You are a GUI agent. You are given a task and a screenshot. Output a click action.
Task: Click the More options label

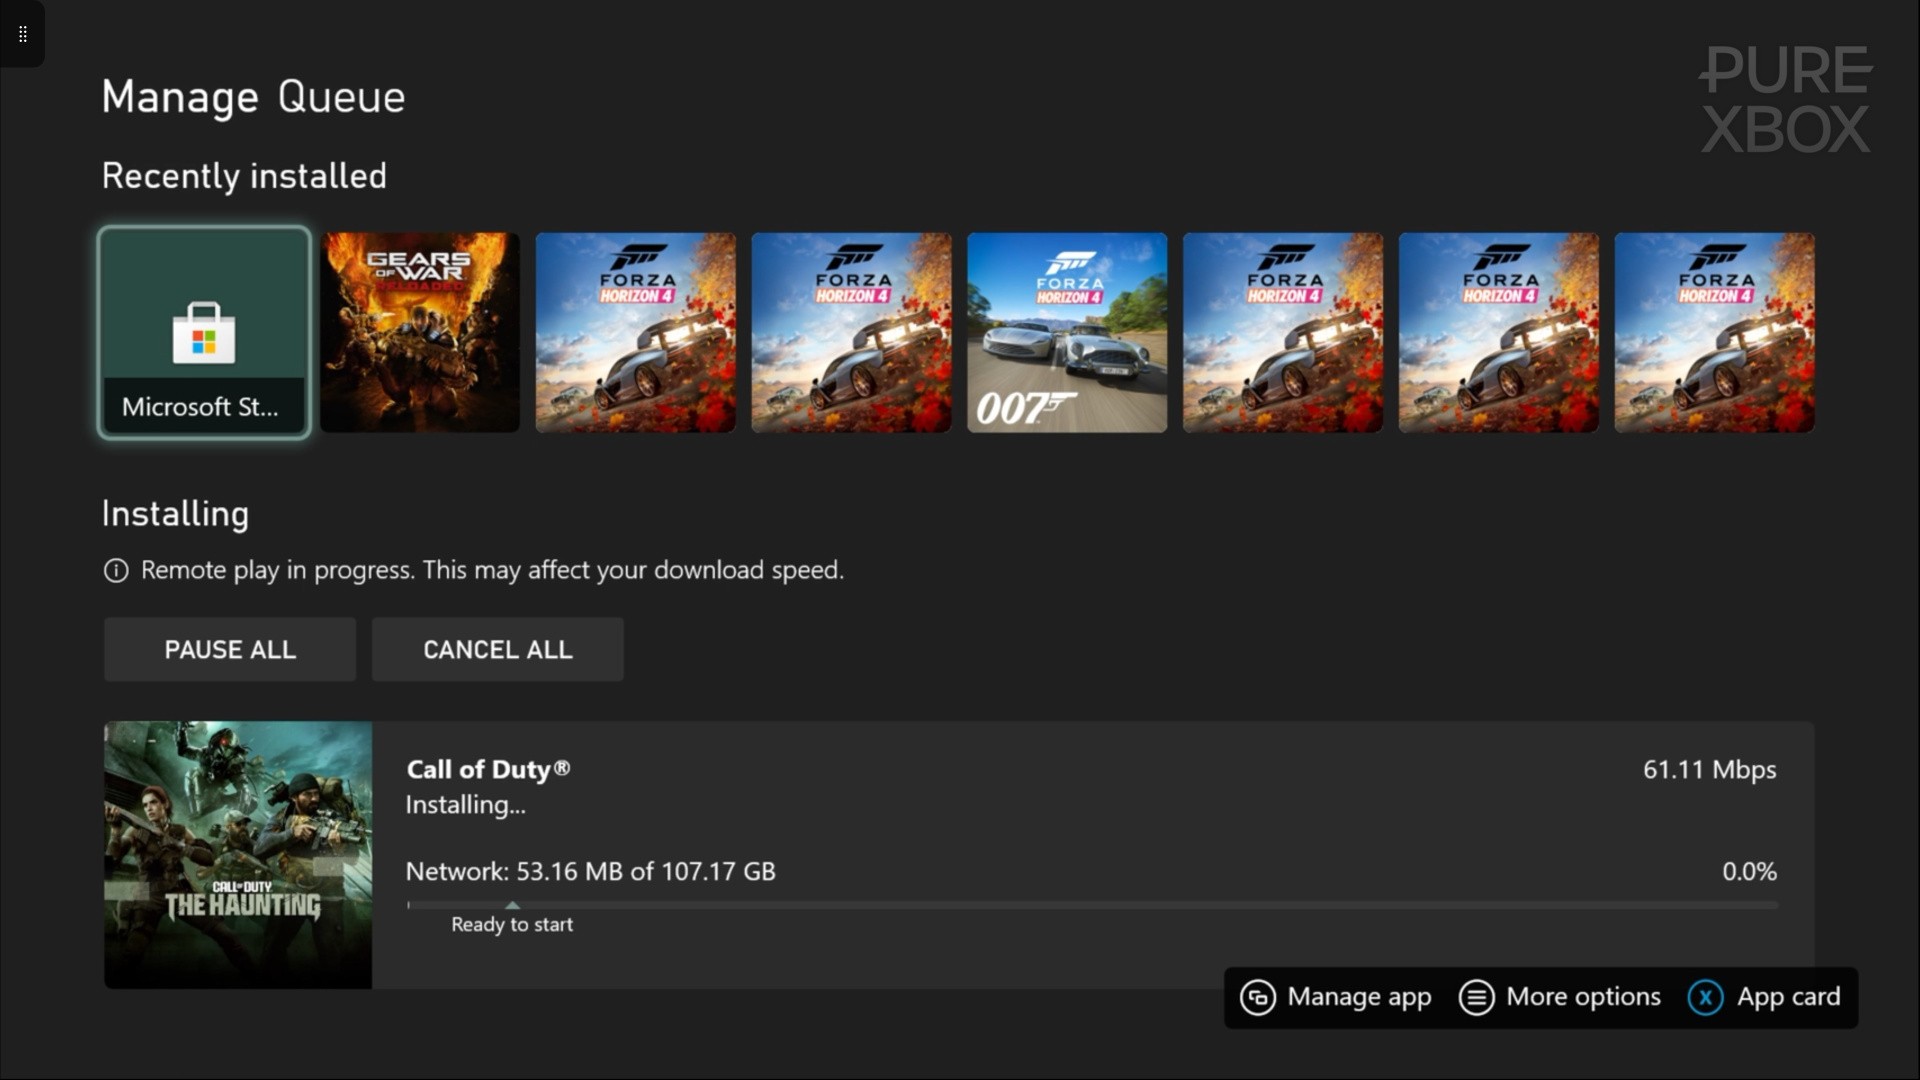coord(1583,997)
